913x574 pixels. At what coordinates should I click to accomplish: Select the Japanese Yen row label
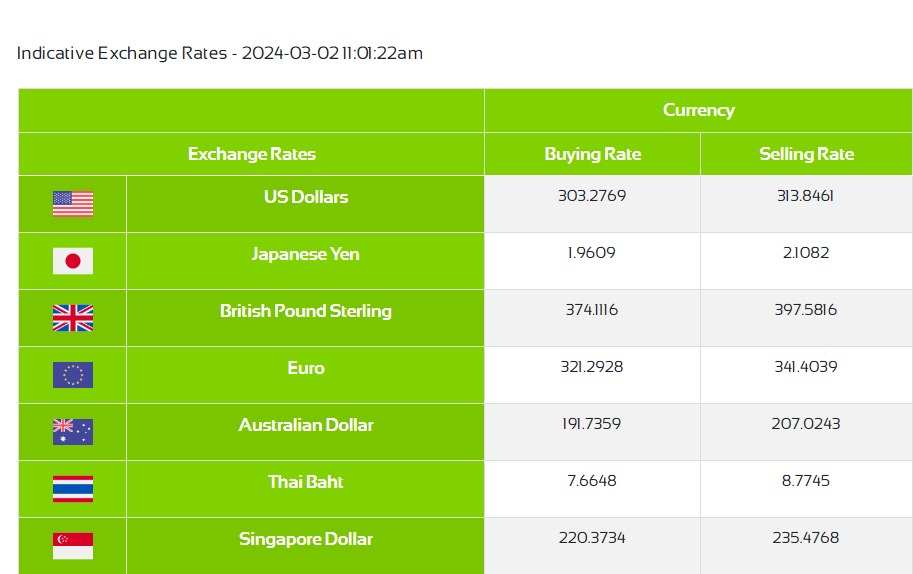click(306, 254)
